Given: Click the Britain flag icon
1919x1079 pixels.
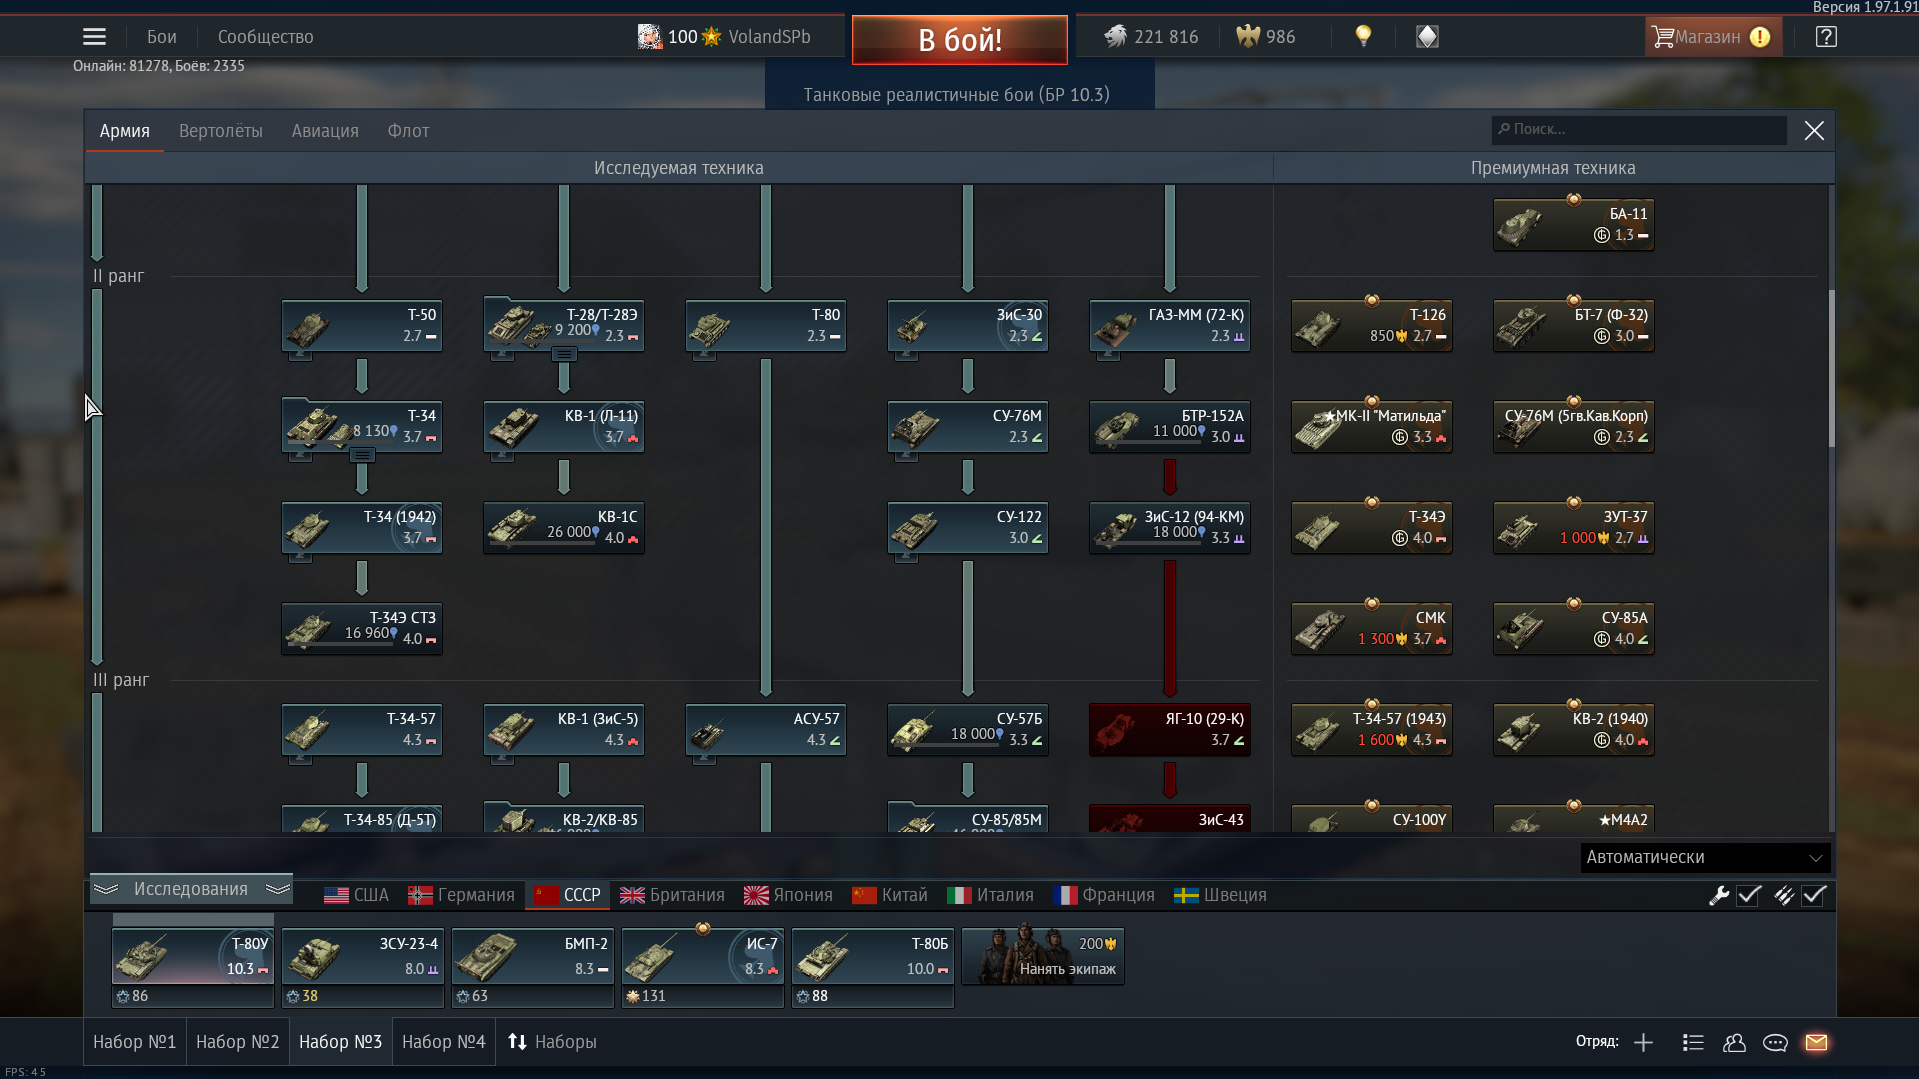Looking at the screenshot, I should 632,895.
